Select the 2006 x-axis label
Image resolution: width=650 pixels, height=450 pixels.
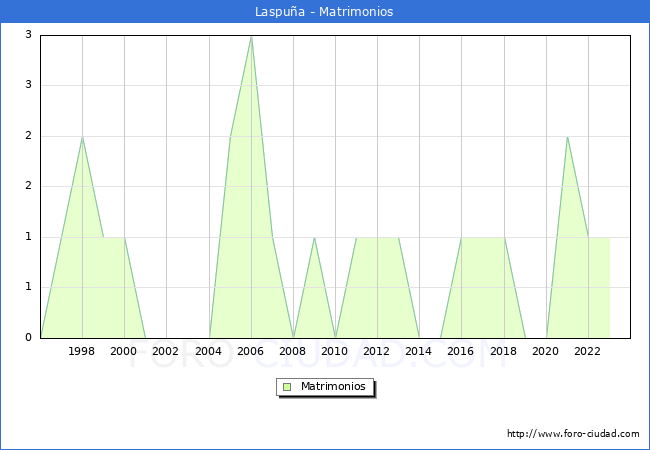(x=251, y=351)
